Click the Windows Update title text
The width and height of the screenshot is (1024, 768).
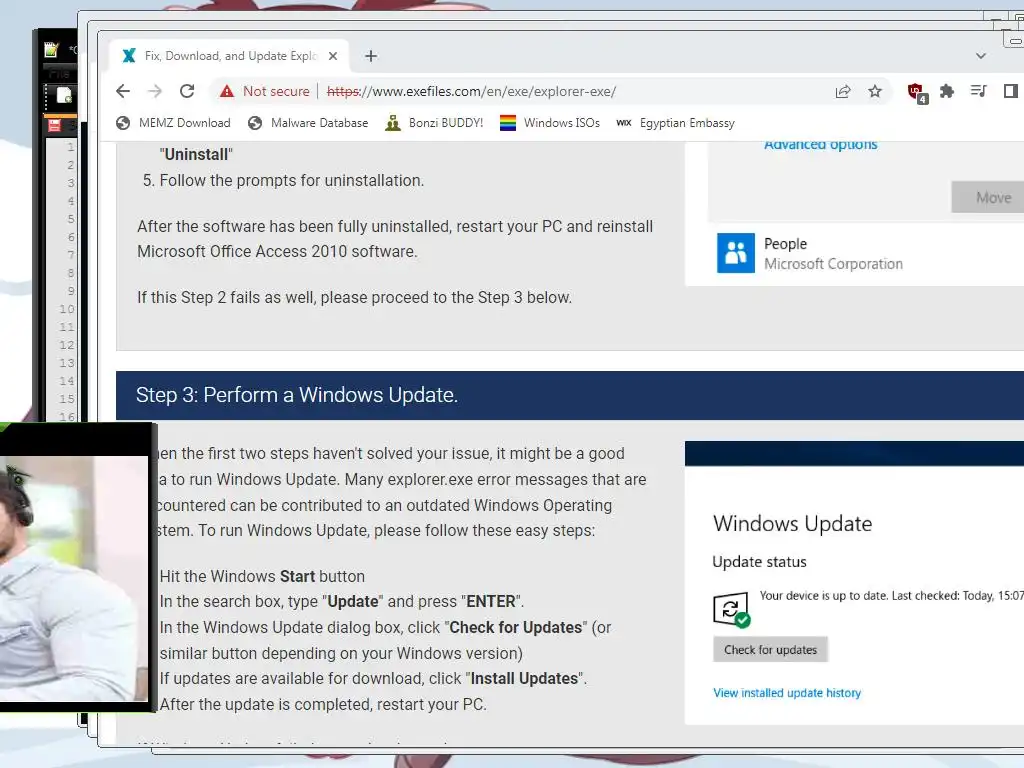tap(793, 524)
